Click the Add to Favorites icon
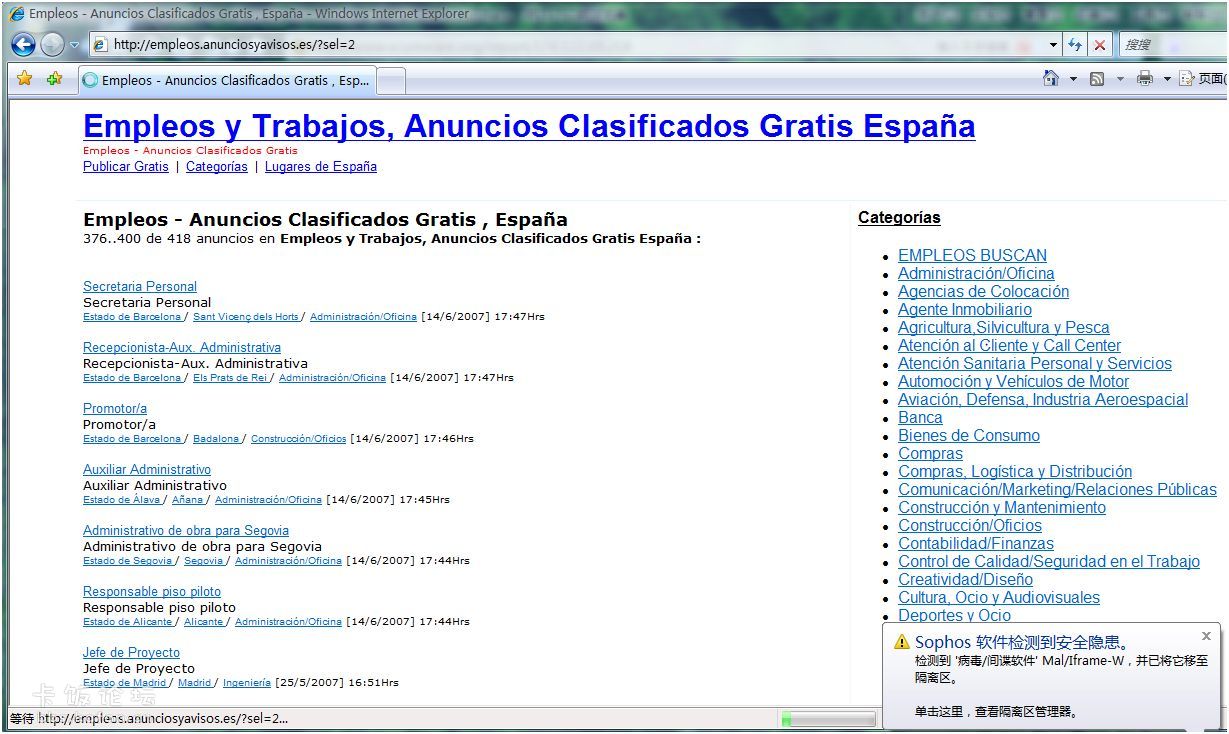The image size is (1229, 734). [x=54, y=79]
